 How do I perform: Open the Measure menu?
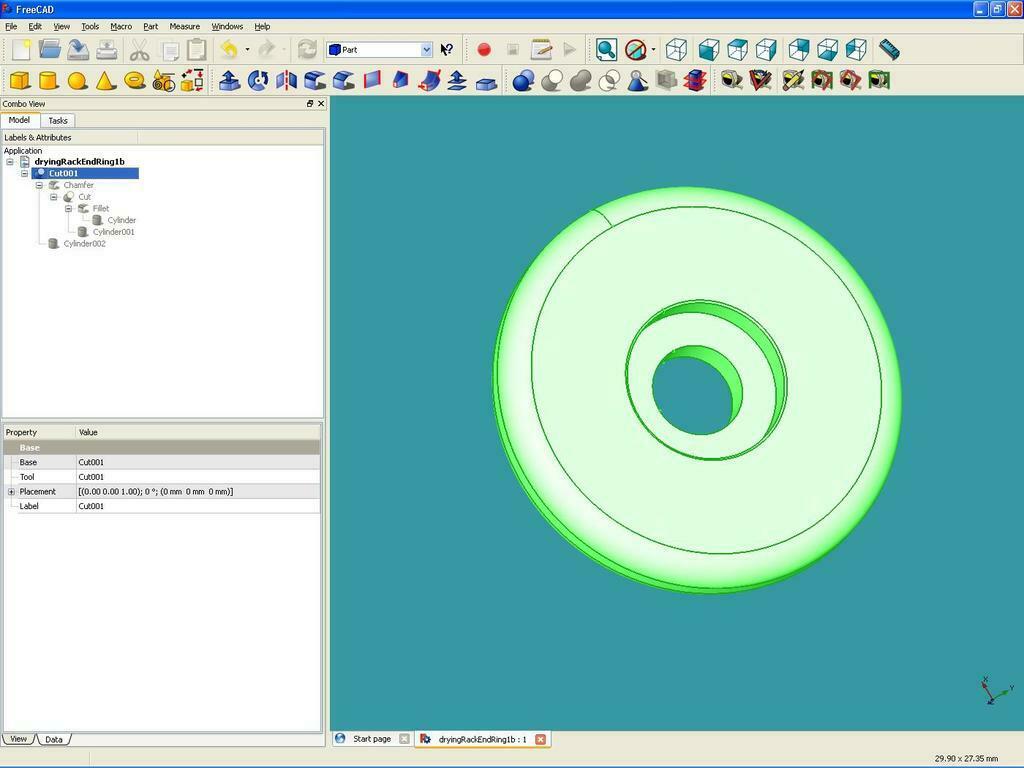coord(184,27)
